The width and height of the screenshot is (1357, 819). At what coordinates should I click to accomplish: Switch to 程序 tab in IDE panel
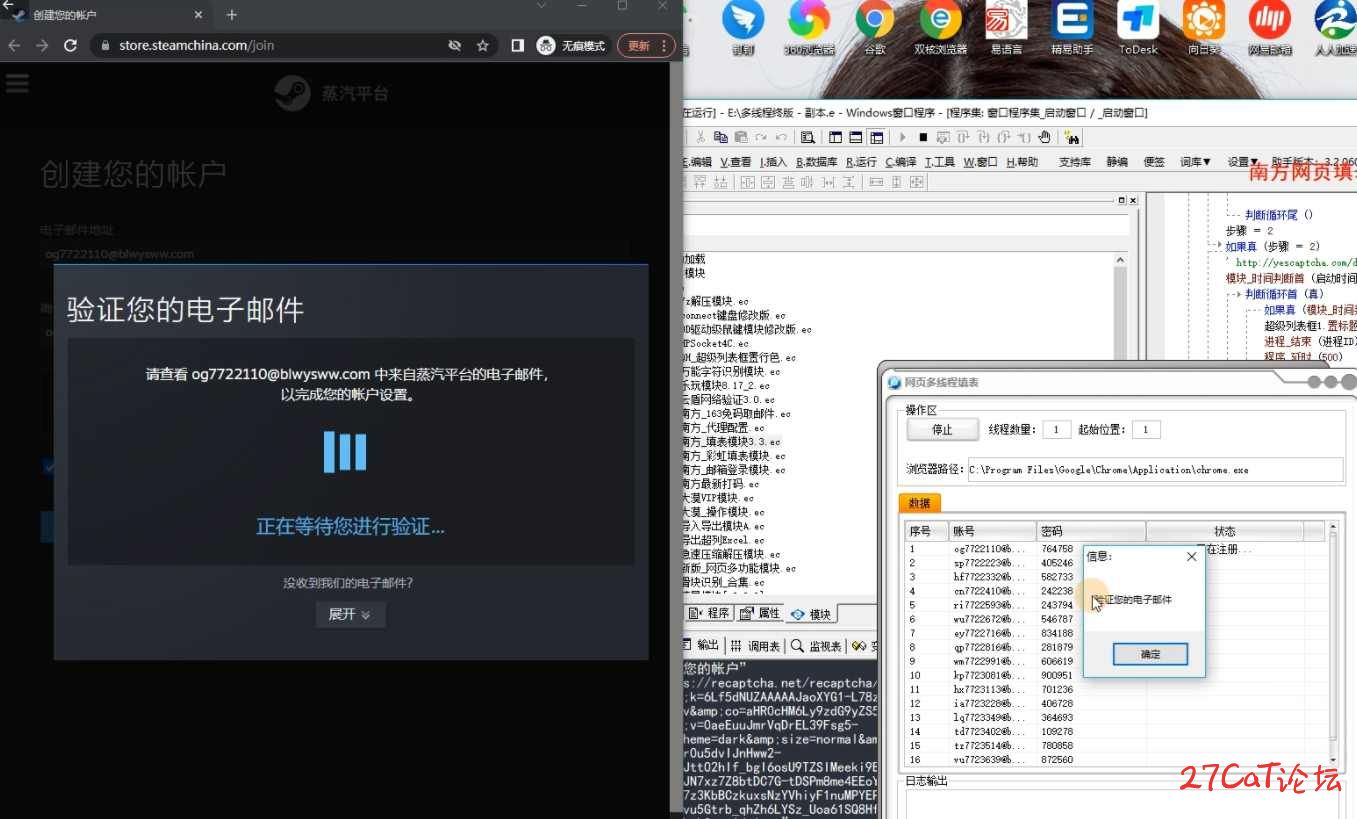pos(710,613)
